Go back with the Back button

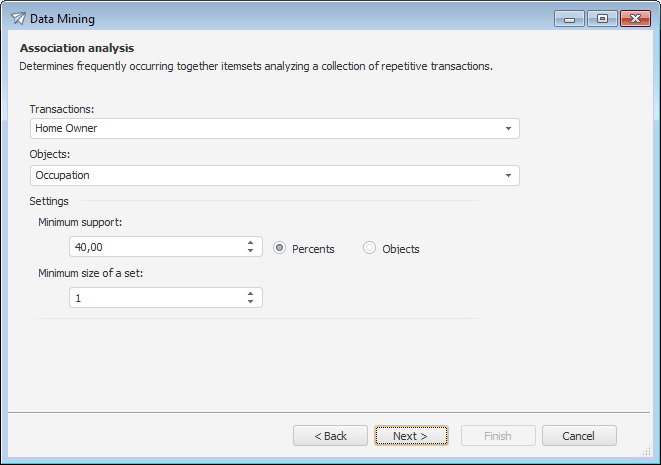coord(331,436)
